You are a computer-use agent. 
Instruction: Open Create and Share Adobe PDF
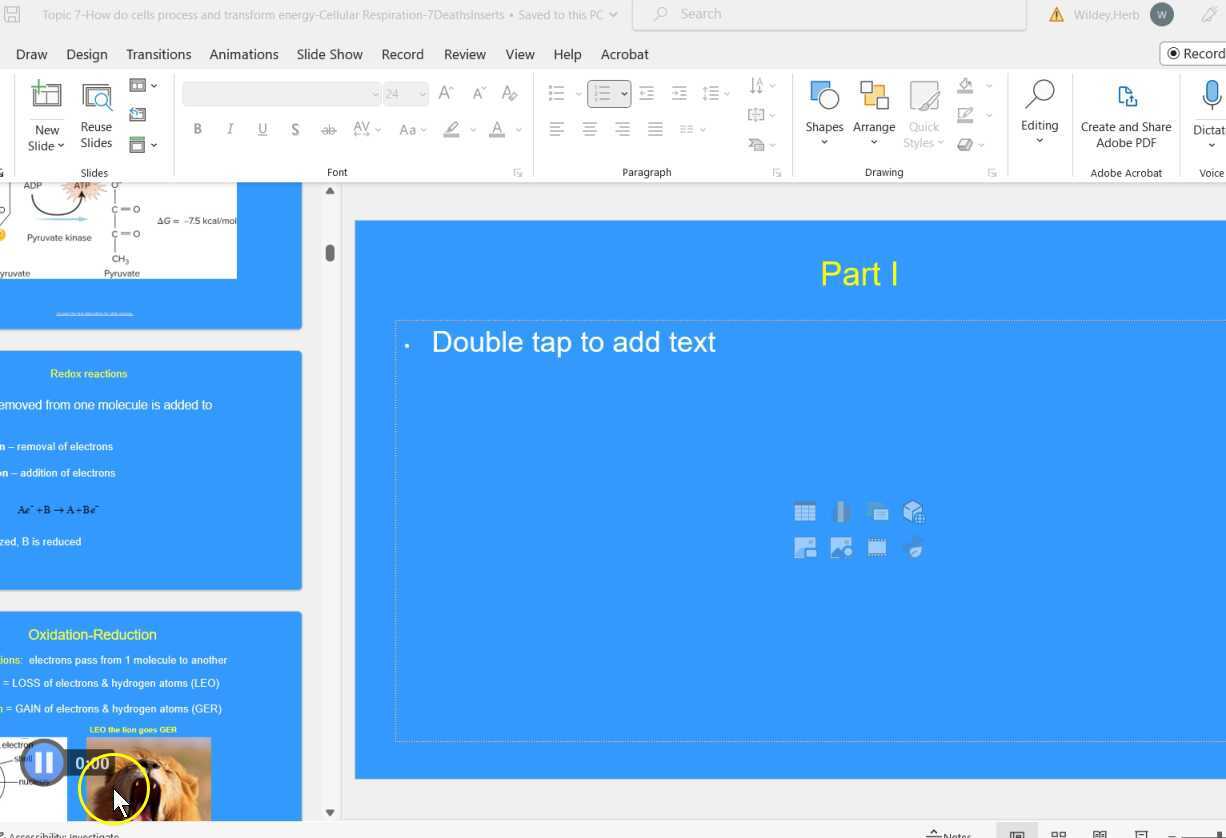(1125, 116)
